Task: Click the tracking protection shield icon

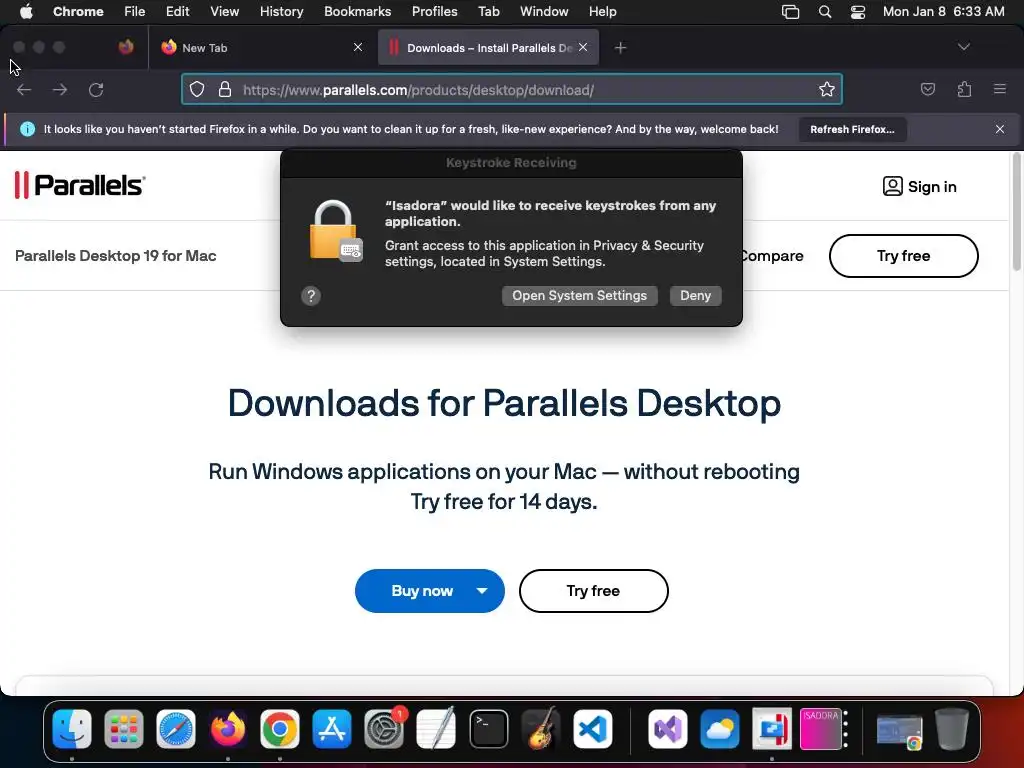Action: tap(197, 90)
